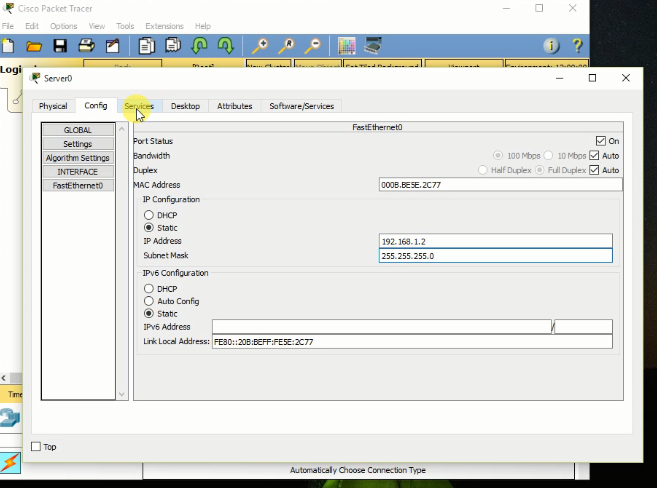This screenshot has width=657, height=488.
Task: Click the IPv6 Address field
Action: click(382, 327)
